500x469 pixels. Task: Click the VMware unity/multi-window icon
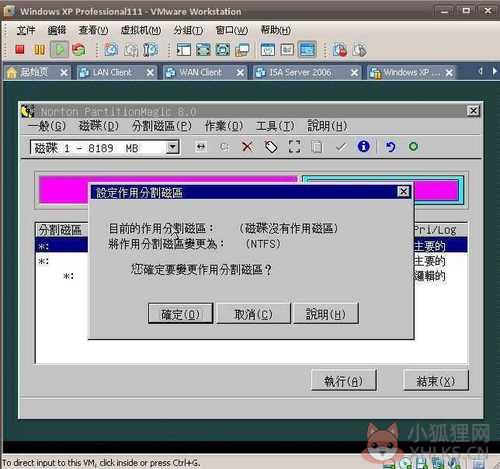click(242, 50)
